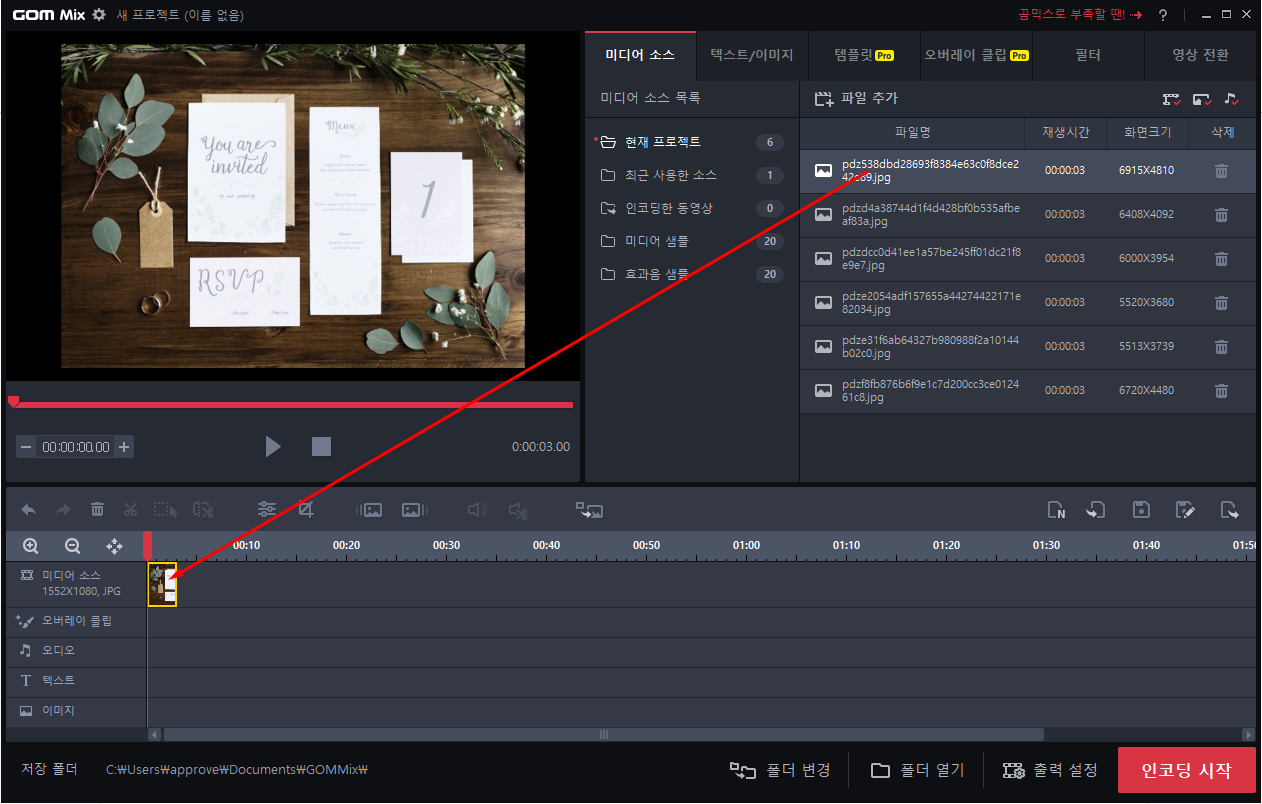Select the 최근 사용한 소스 folder
The height and width of the screenshot is (804, 1262).
click(x=692, y=175)
